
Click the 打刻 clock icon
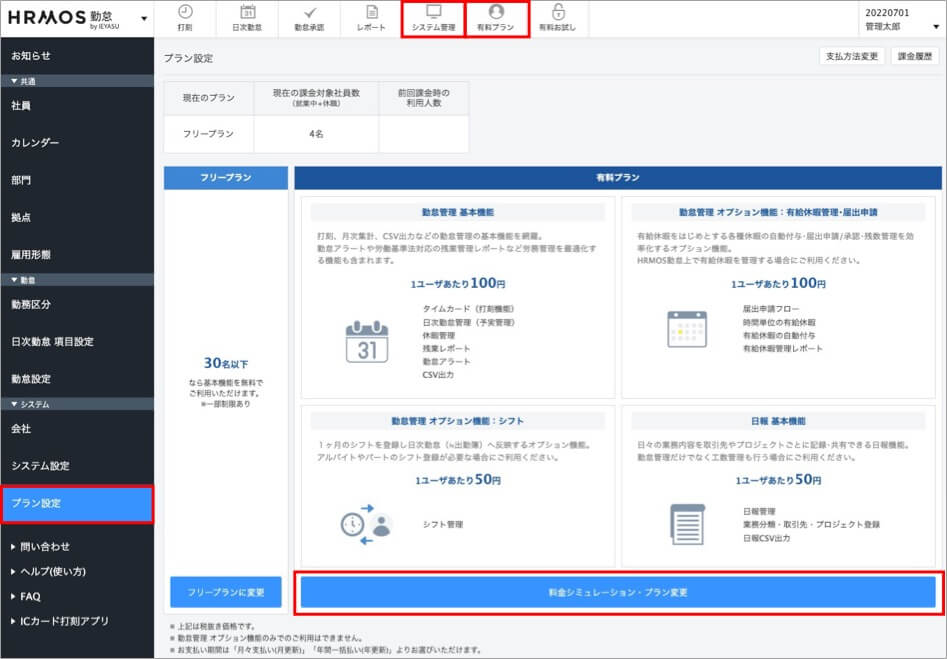click(185, 12)
